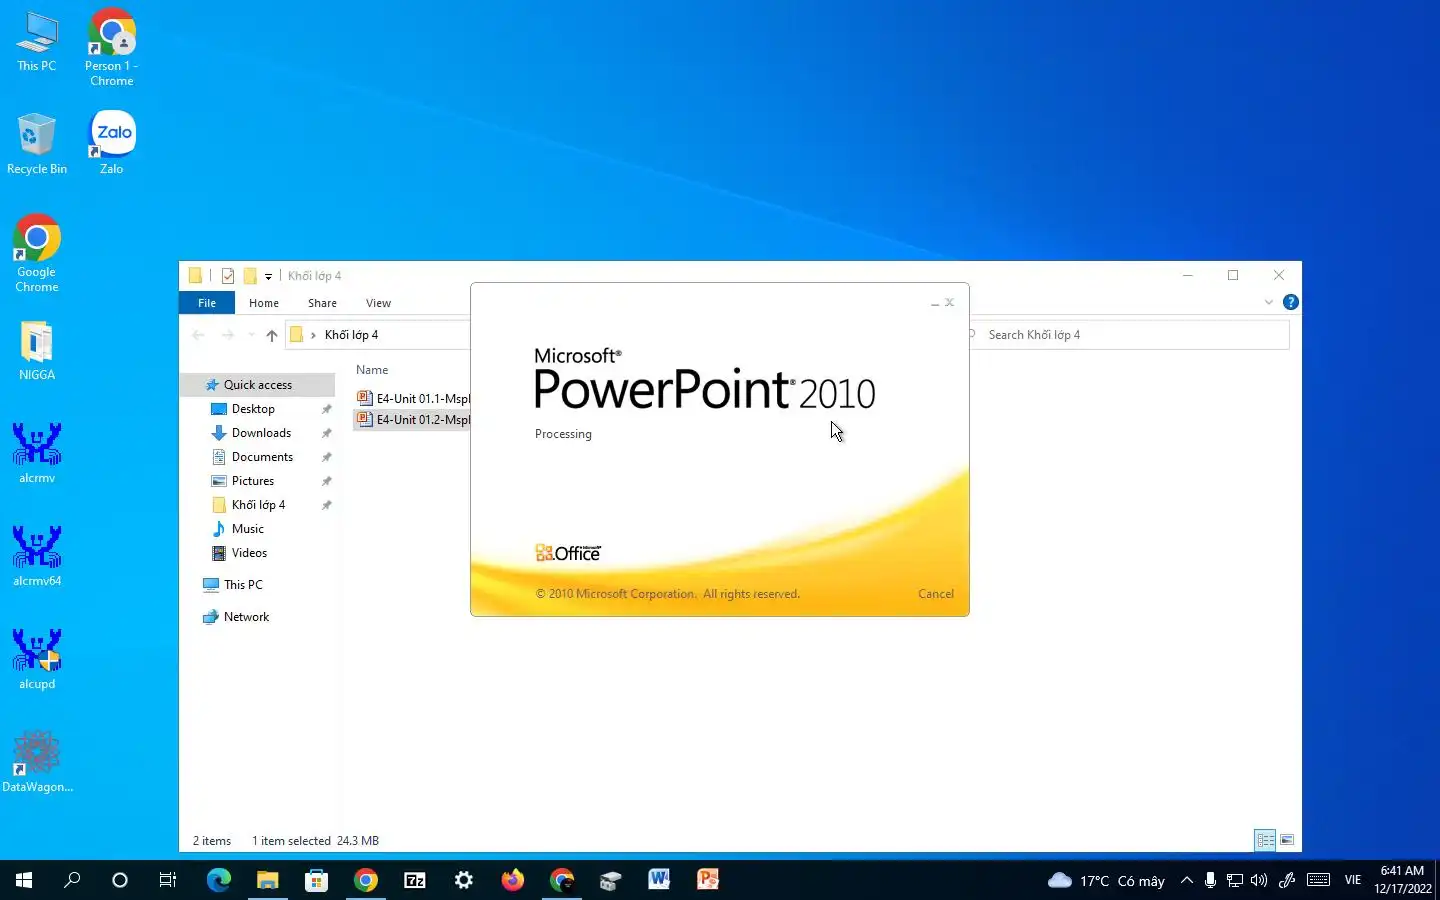Open alcrmv64 desktop icon

[x=37, y=557]
